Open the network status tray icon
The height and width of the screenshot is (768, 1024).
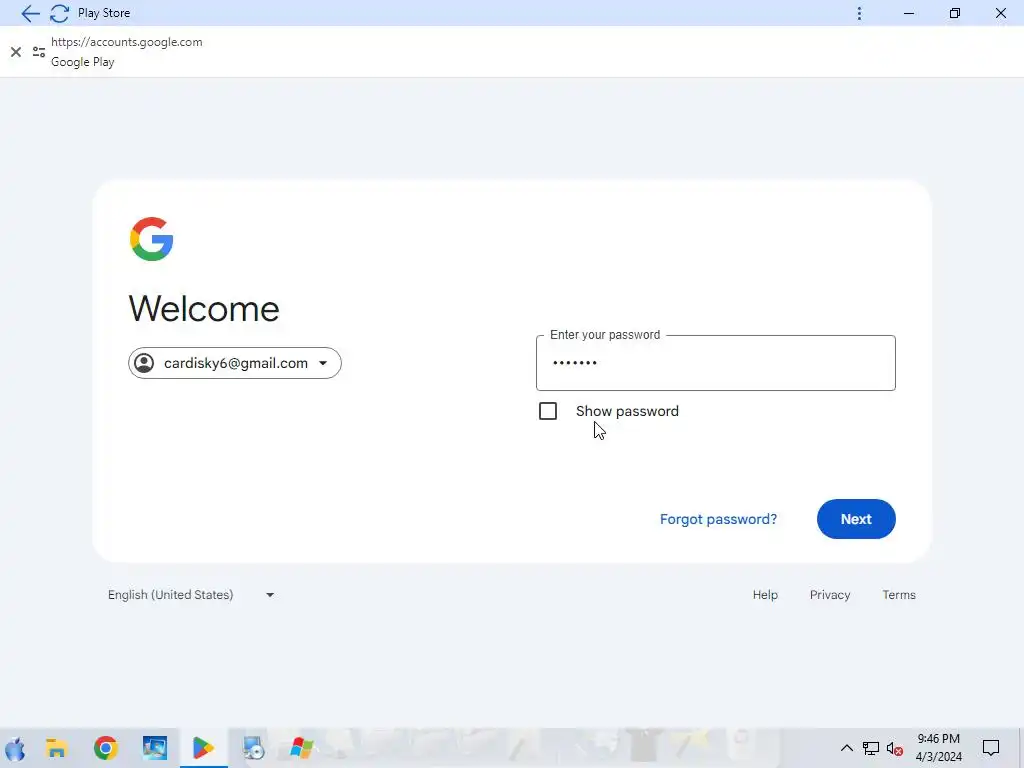click(x=871, y=748)
